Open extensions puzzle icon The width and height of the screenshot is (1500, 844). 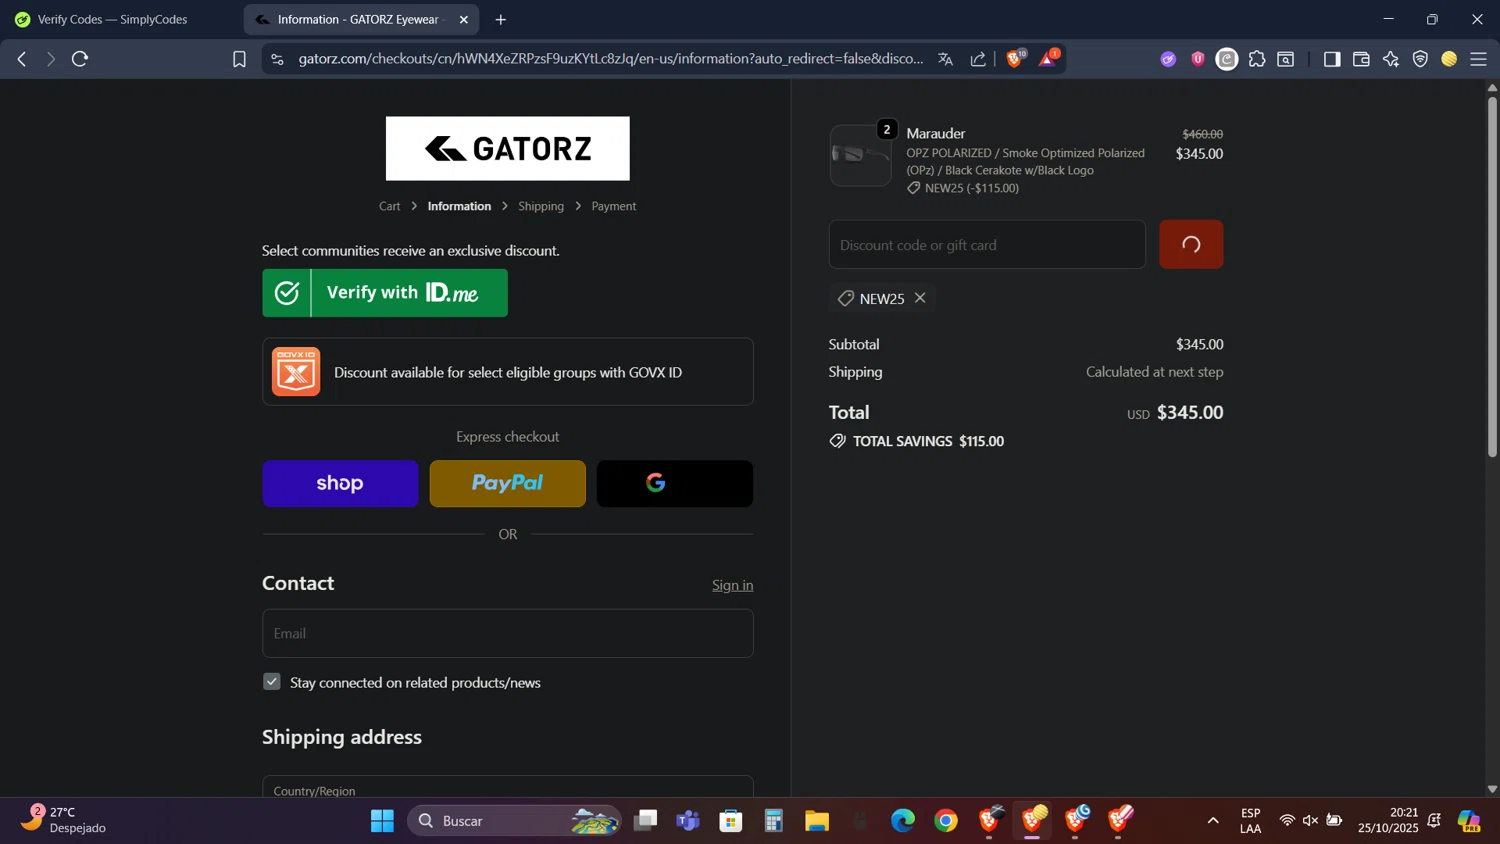(1257, 59)
